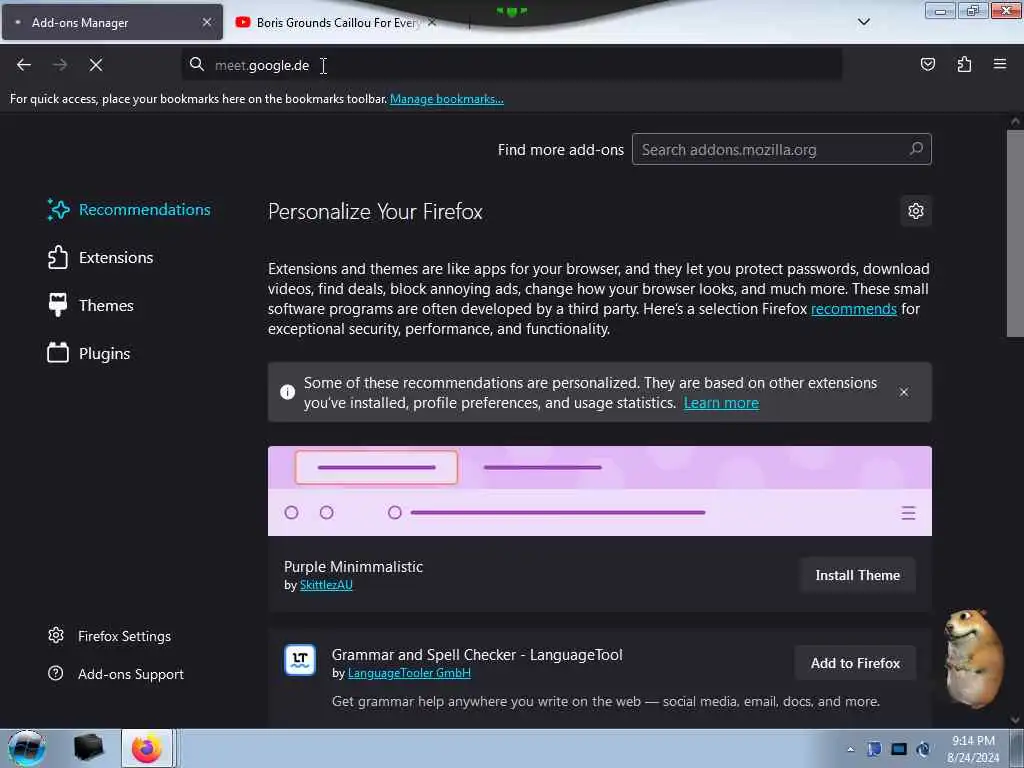Show hidden system tray icons
1024x768 pixels.
(x=850, y=750)
